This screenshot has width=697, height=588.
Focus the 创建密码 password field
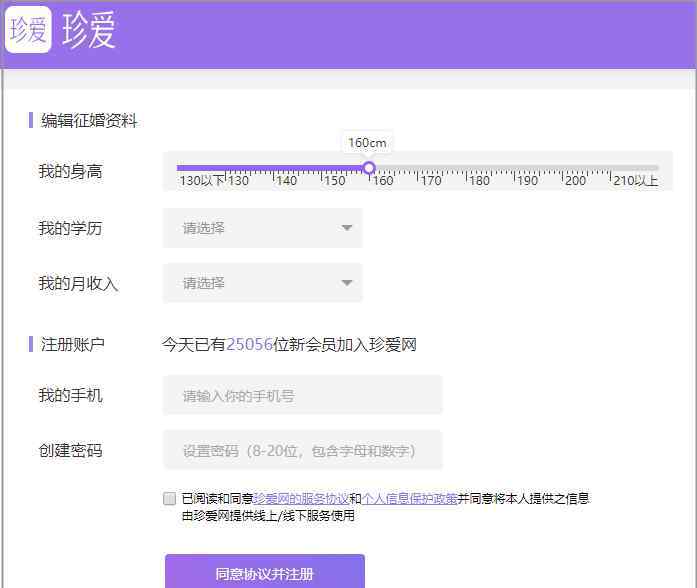[x=303, y=450]
